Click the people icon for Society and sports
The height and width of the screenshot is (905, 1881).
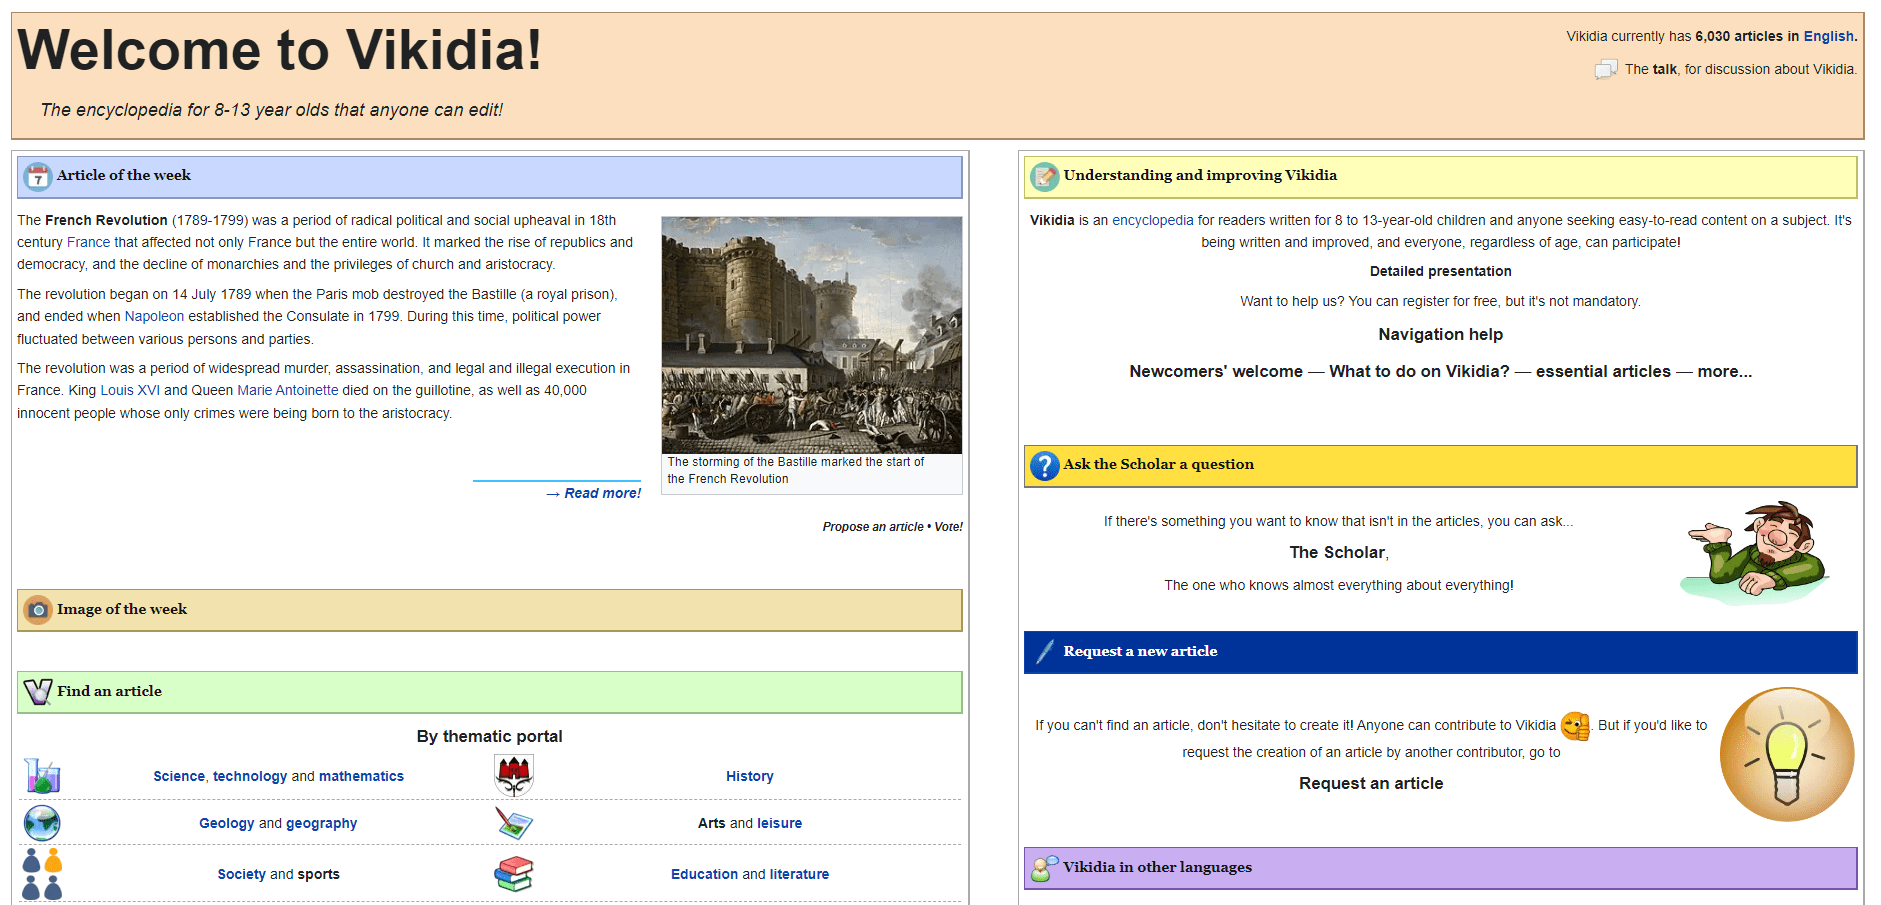point(42,874)
